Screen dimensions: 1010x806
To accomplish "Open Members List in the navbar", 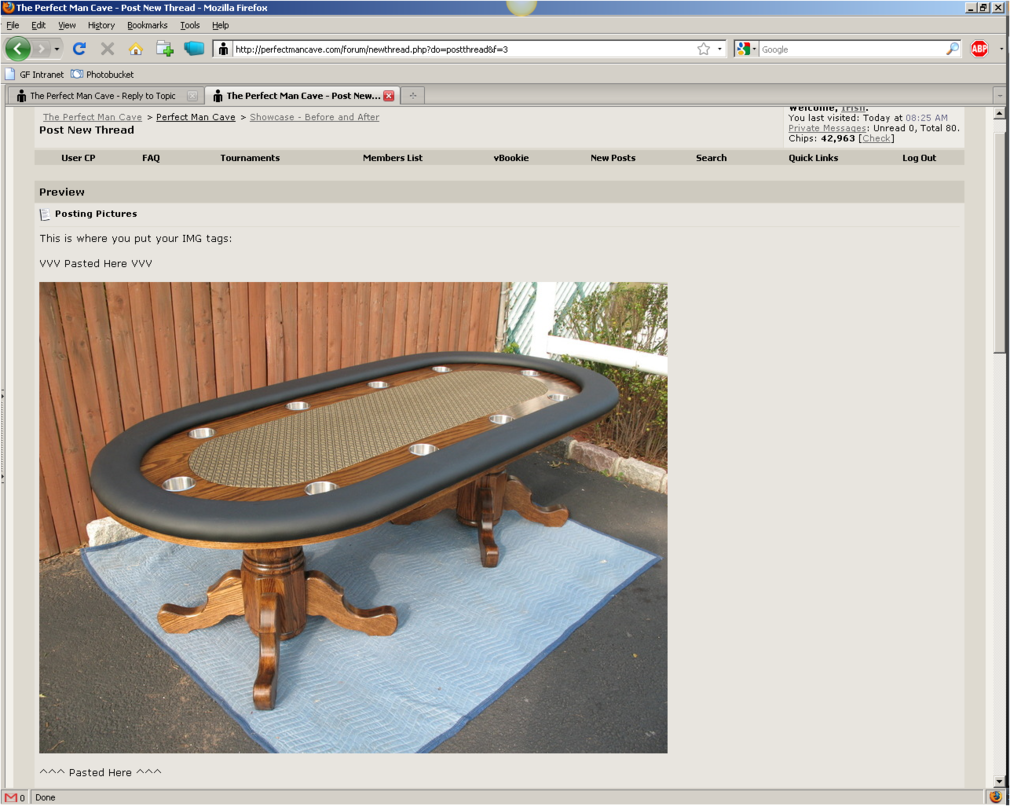I will pos(392,158).
